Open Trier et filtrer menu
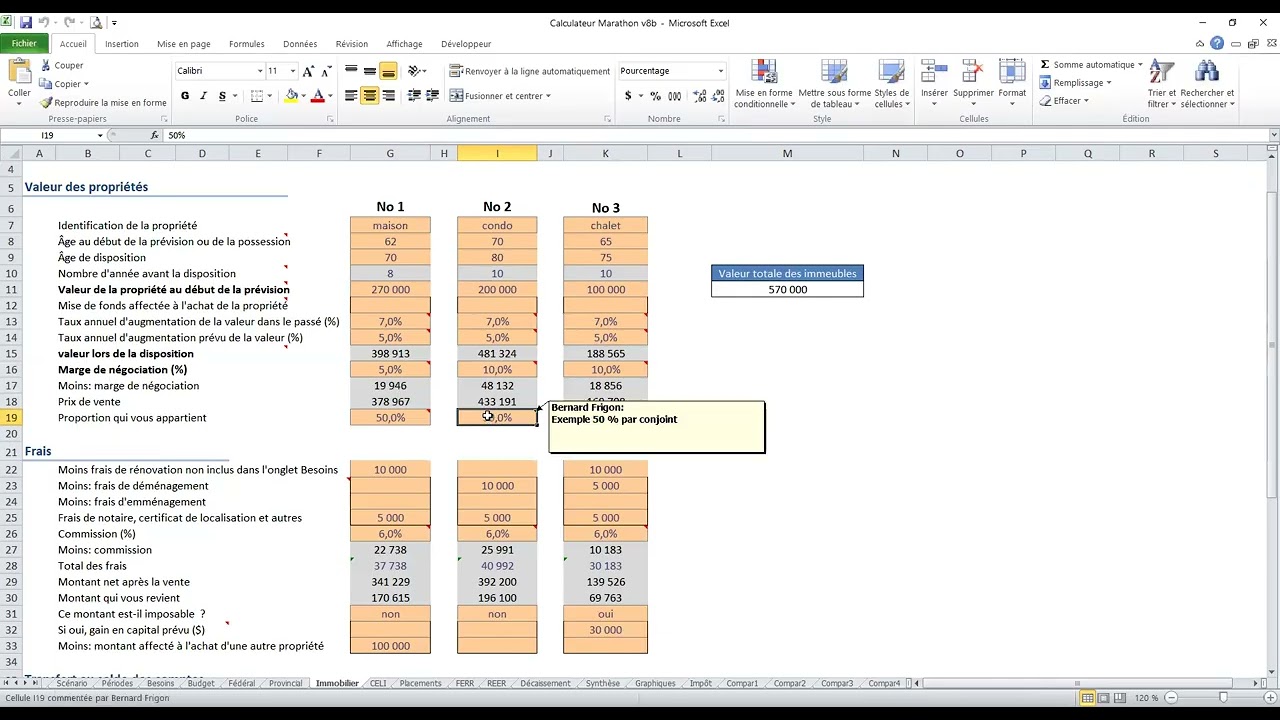 pyautogui.click(x=1161, y=85)
